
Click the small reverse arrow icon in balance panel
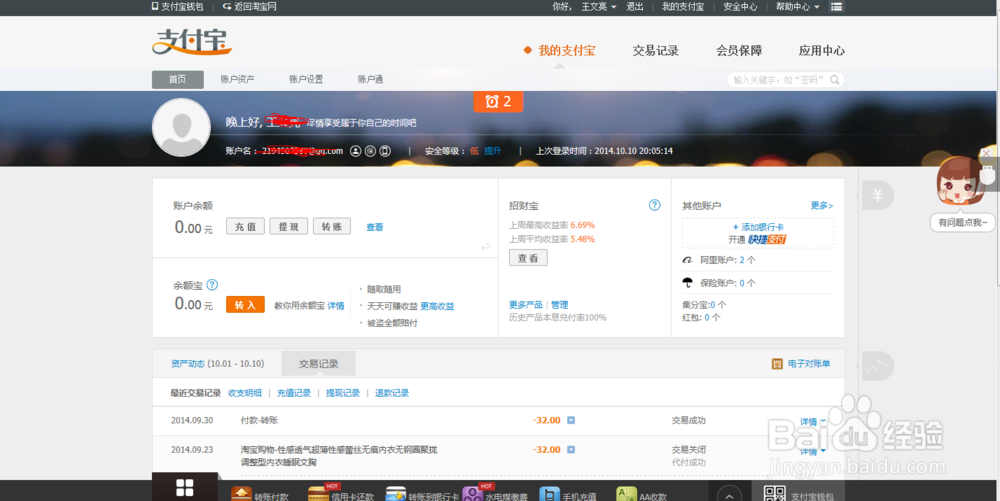[x=486, y=247]
